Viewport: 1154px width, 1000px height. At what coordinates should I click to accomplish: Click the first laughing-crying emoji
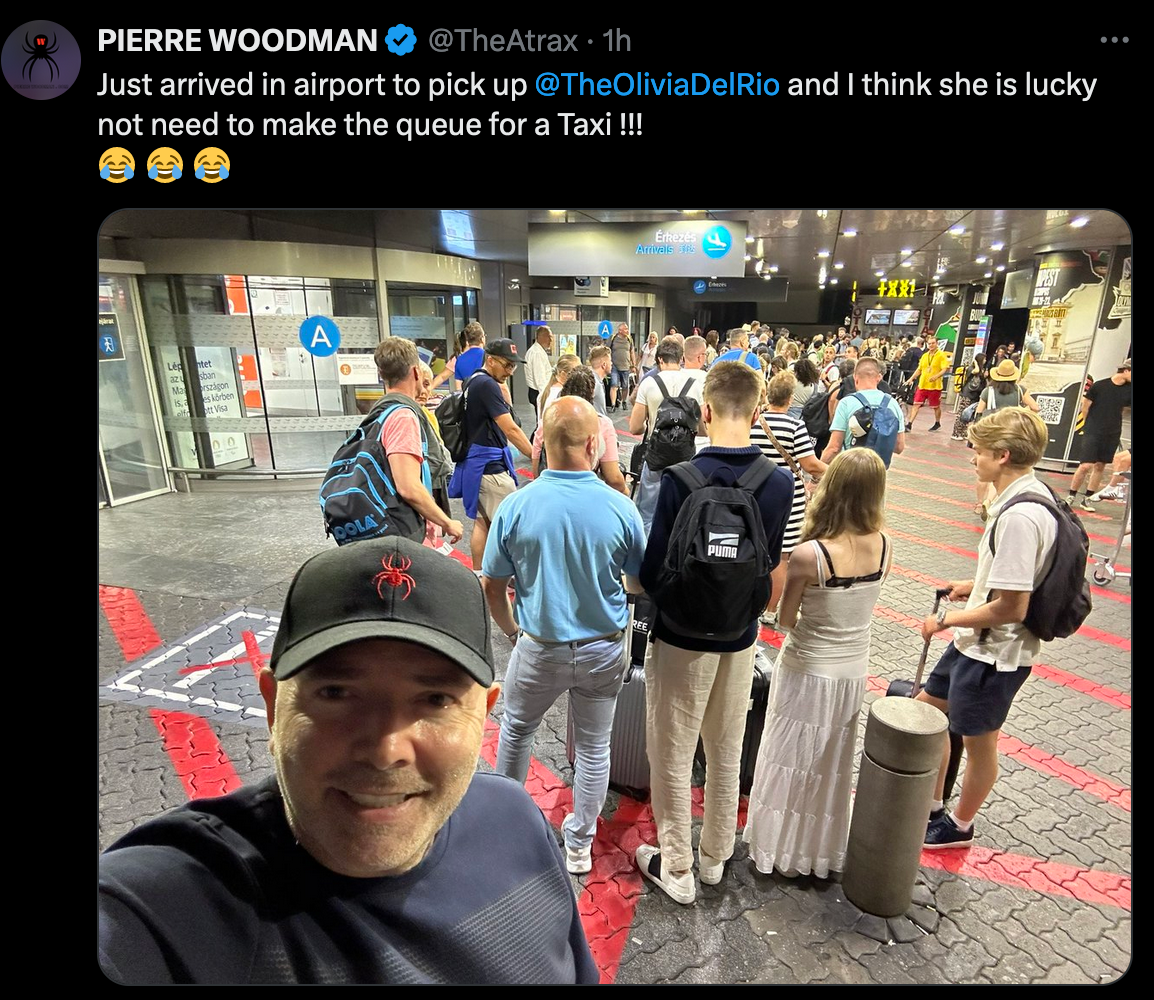pos(117,164)
